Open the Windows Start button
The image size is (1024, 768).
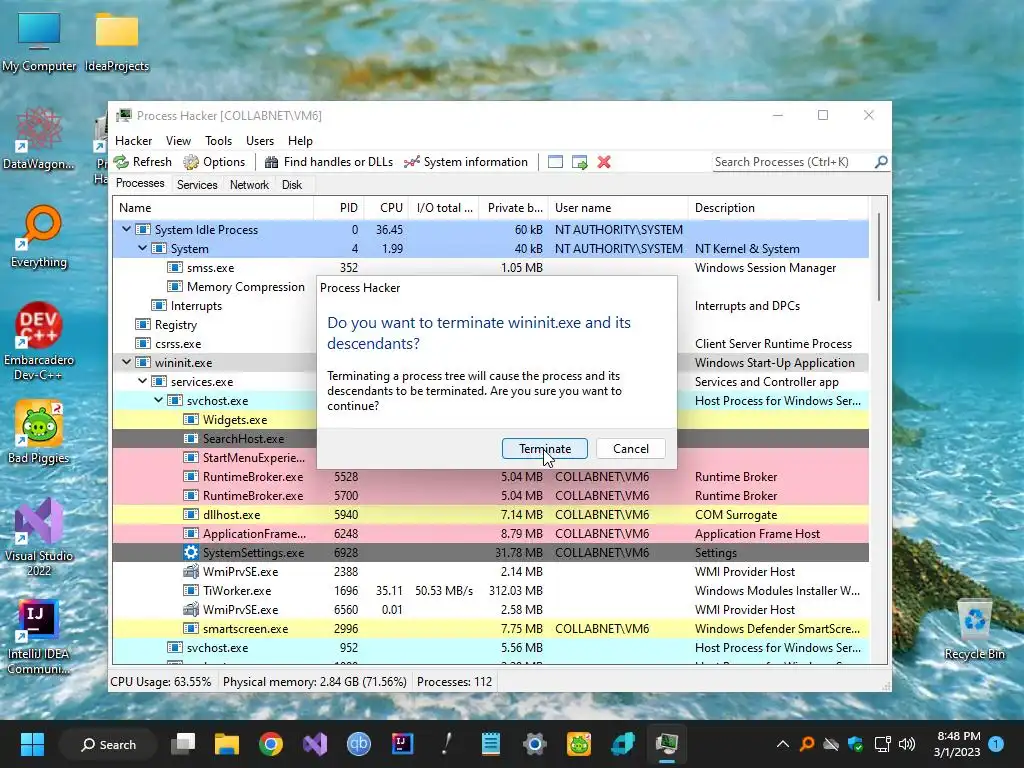(32, 744)
